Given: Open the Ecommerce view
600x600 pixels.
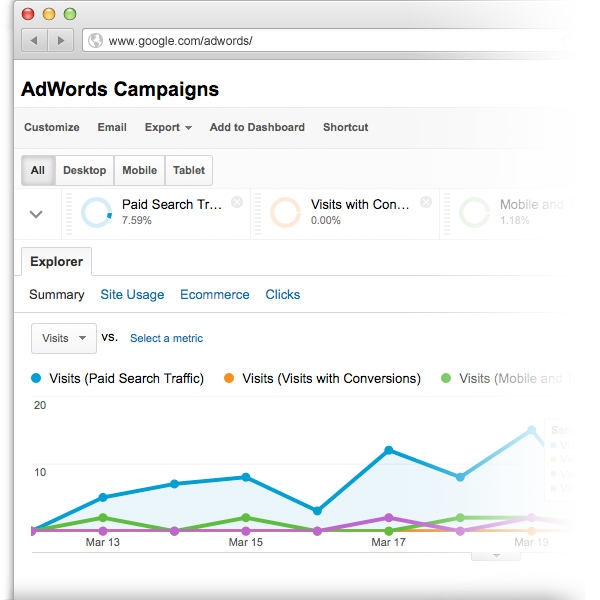Looking at the screenshot, I should point(215,294).
